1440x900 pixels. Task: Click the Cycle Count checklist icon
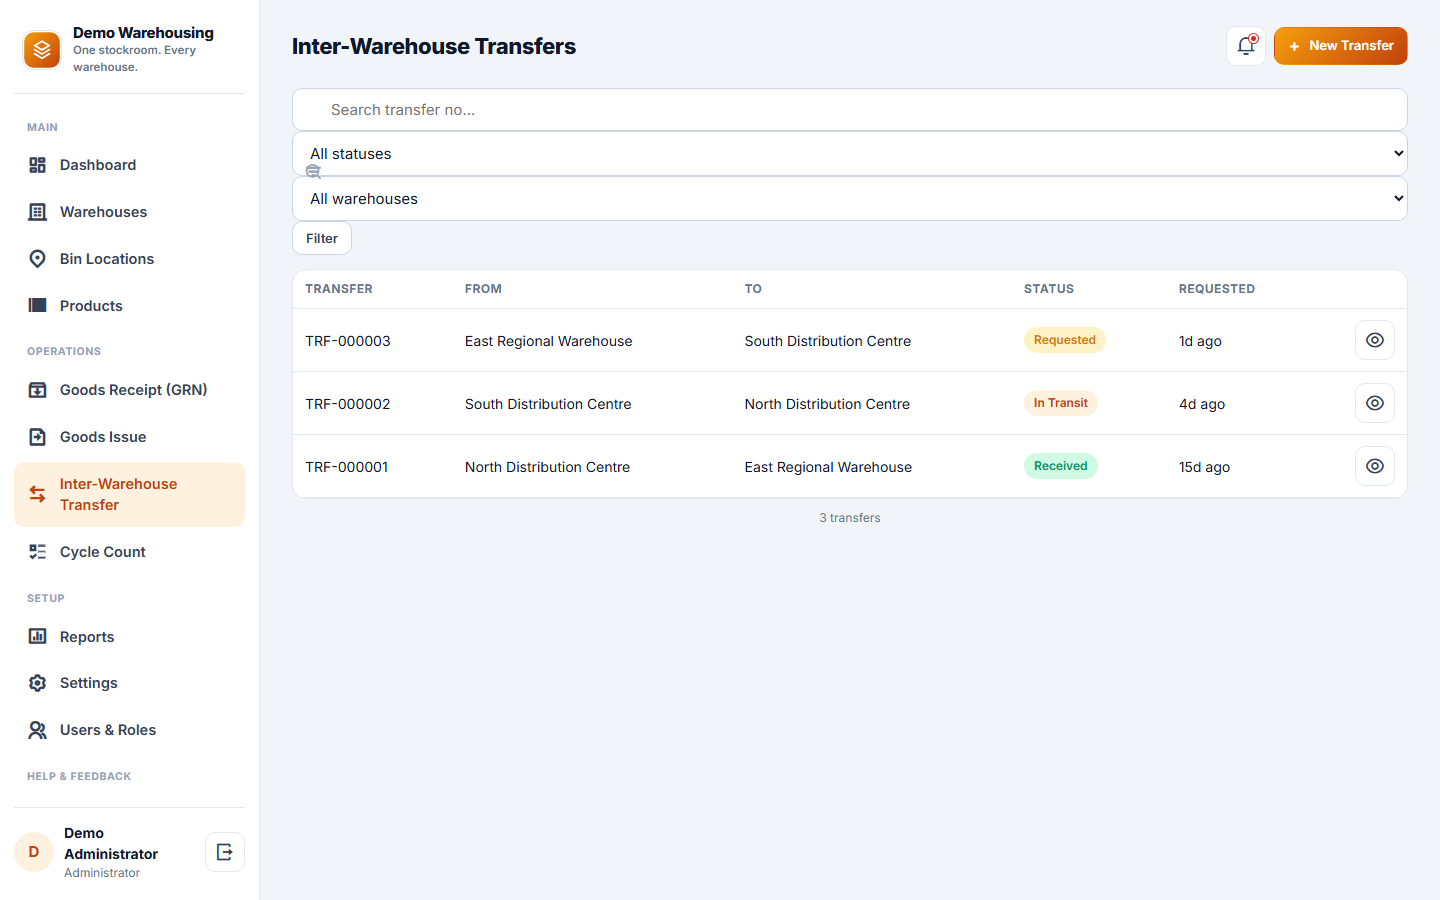click(37, 552)
